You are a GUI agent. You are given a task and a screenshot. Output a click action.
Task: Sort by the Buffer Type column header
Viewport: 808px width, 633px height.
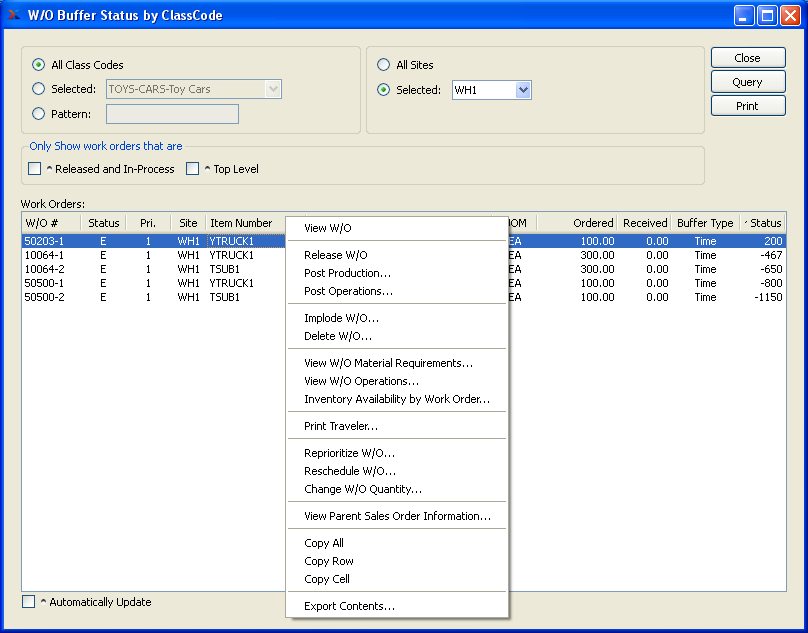pos(705,223)
